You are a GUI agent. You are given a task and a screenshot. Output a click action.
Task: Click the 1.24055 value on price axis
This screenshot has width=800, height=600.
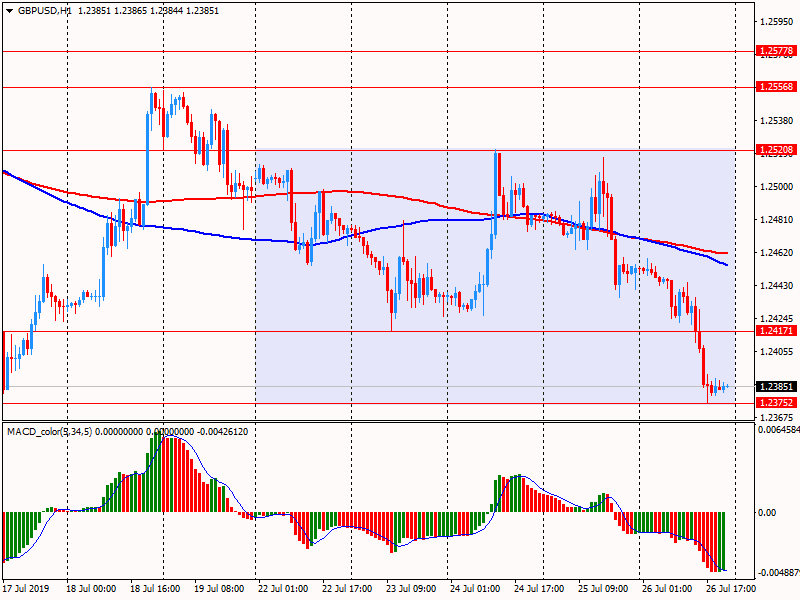(x=777, y=352)
